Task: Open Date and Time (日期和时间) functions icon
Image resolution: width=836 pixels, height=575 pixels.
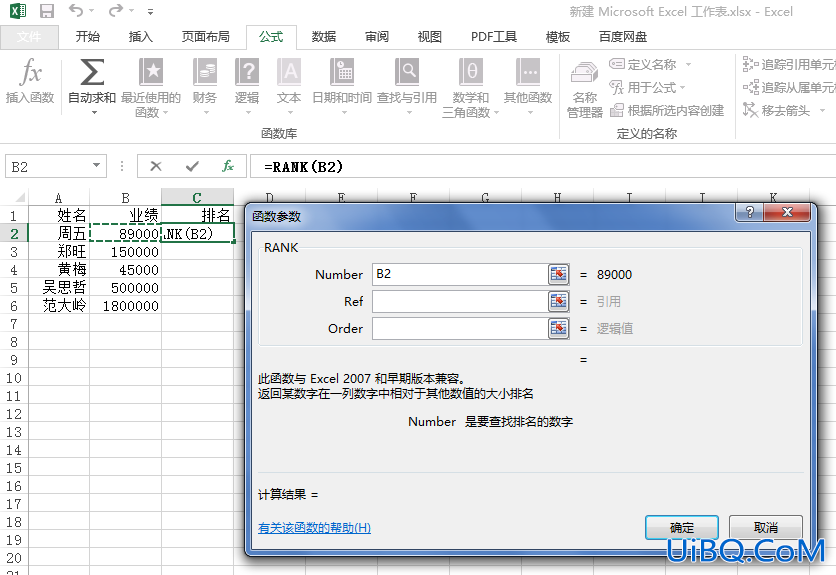Action: pyautogui.click(x=342, y=72)
